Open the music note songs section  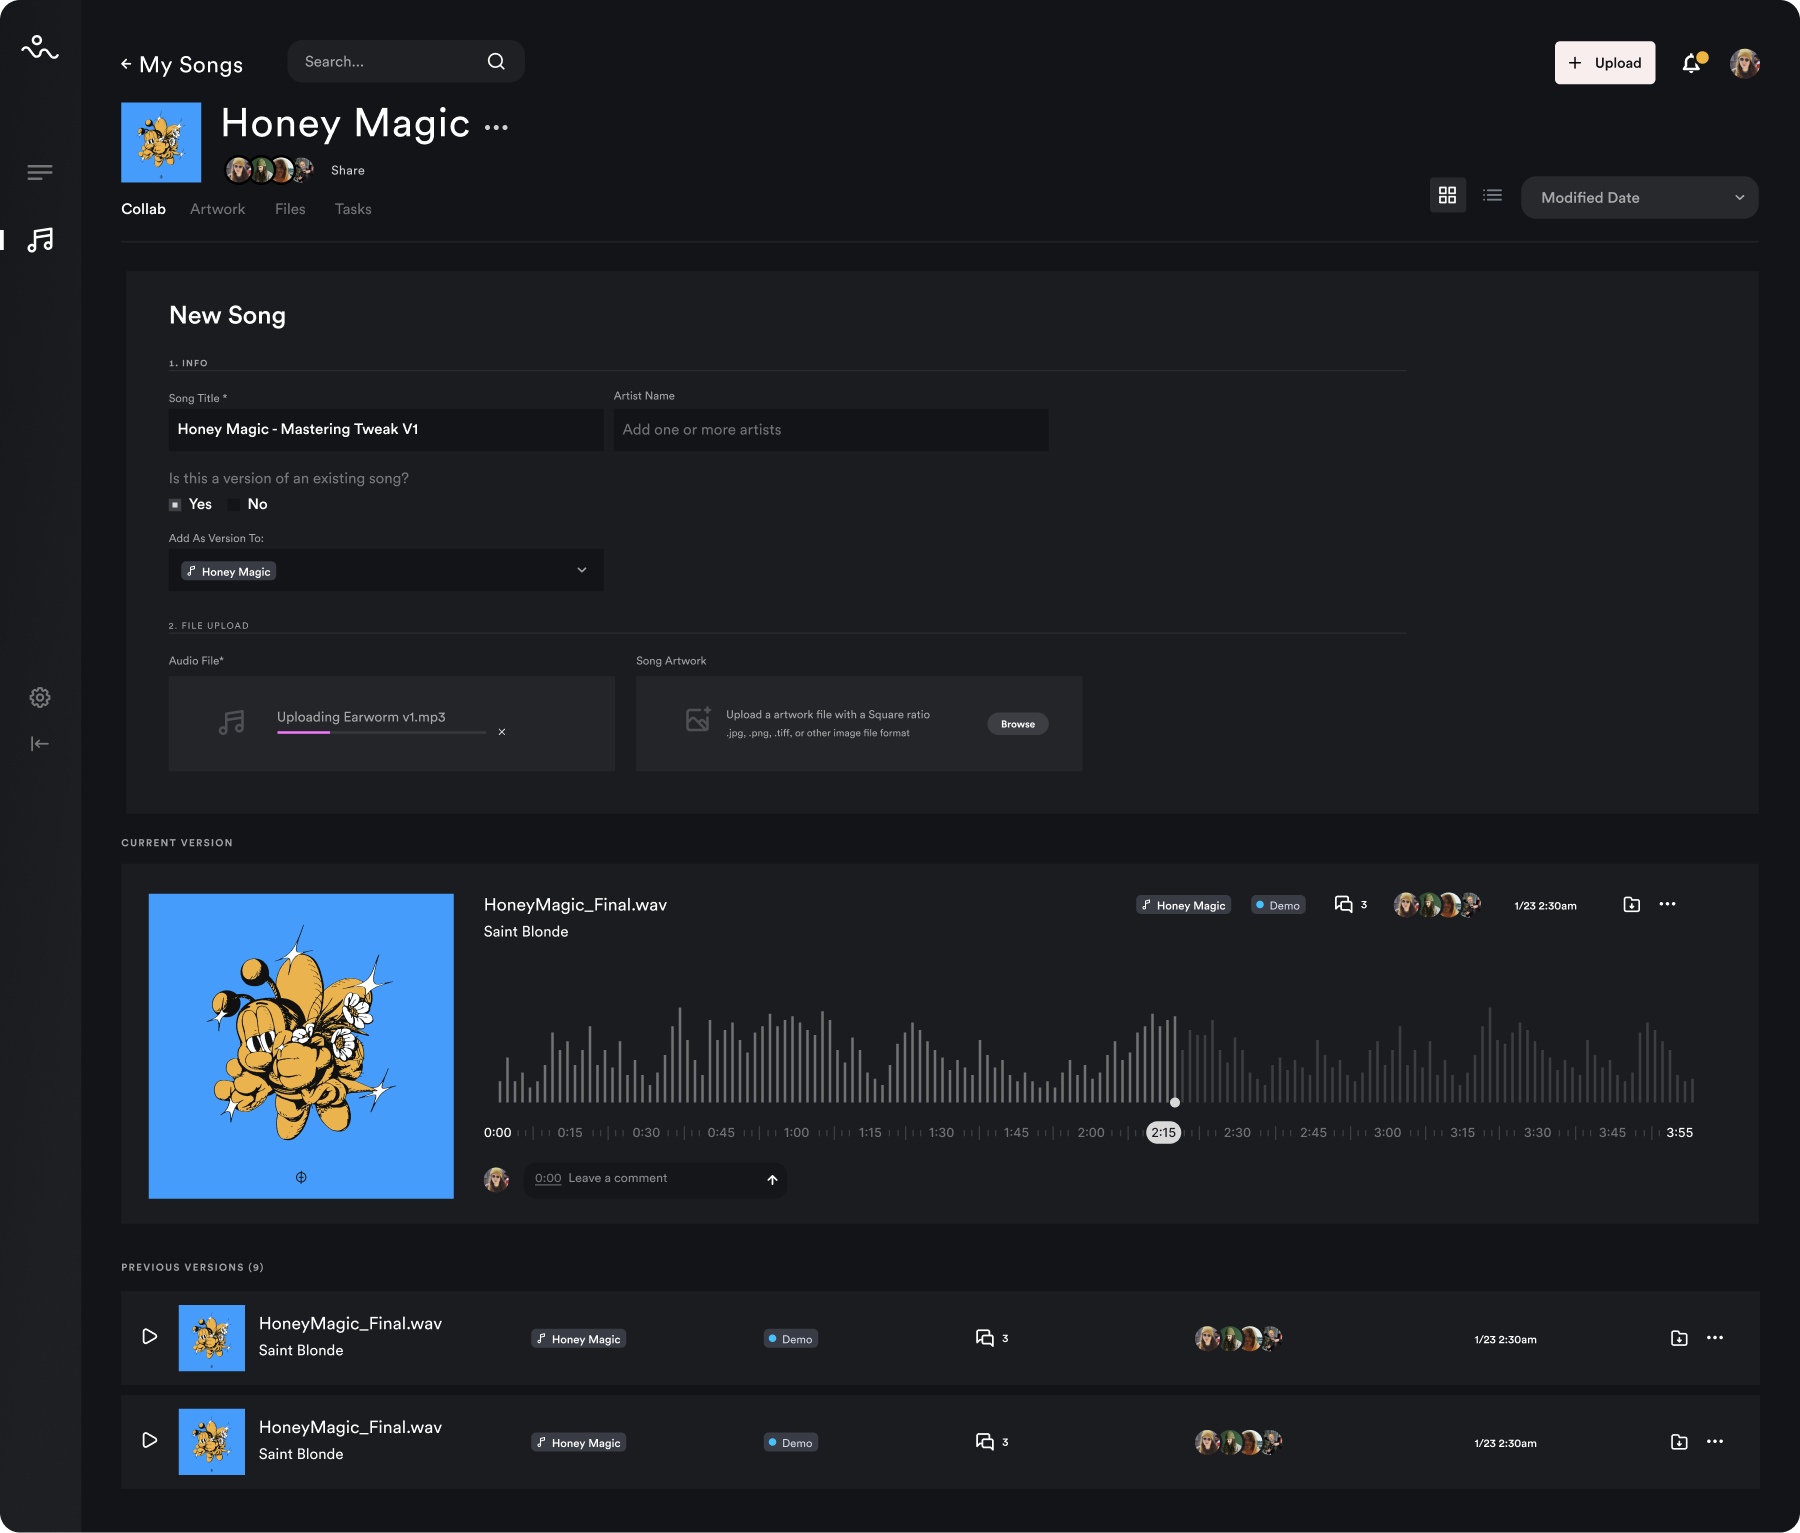[40, 240]
